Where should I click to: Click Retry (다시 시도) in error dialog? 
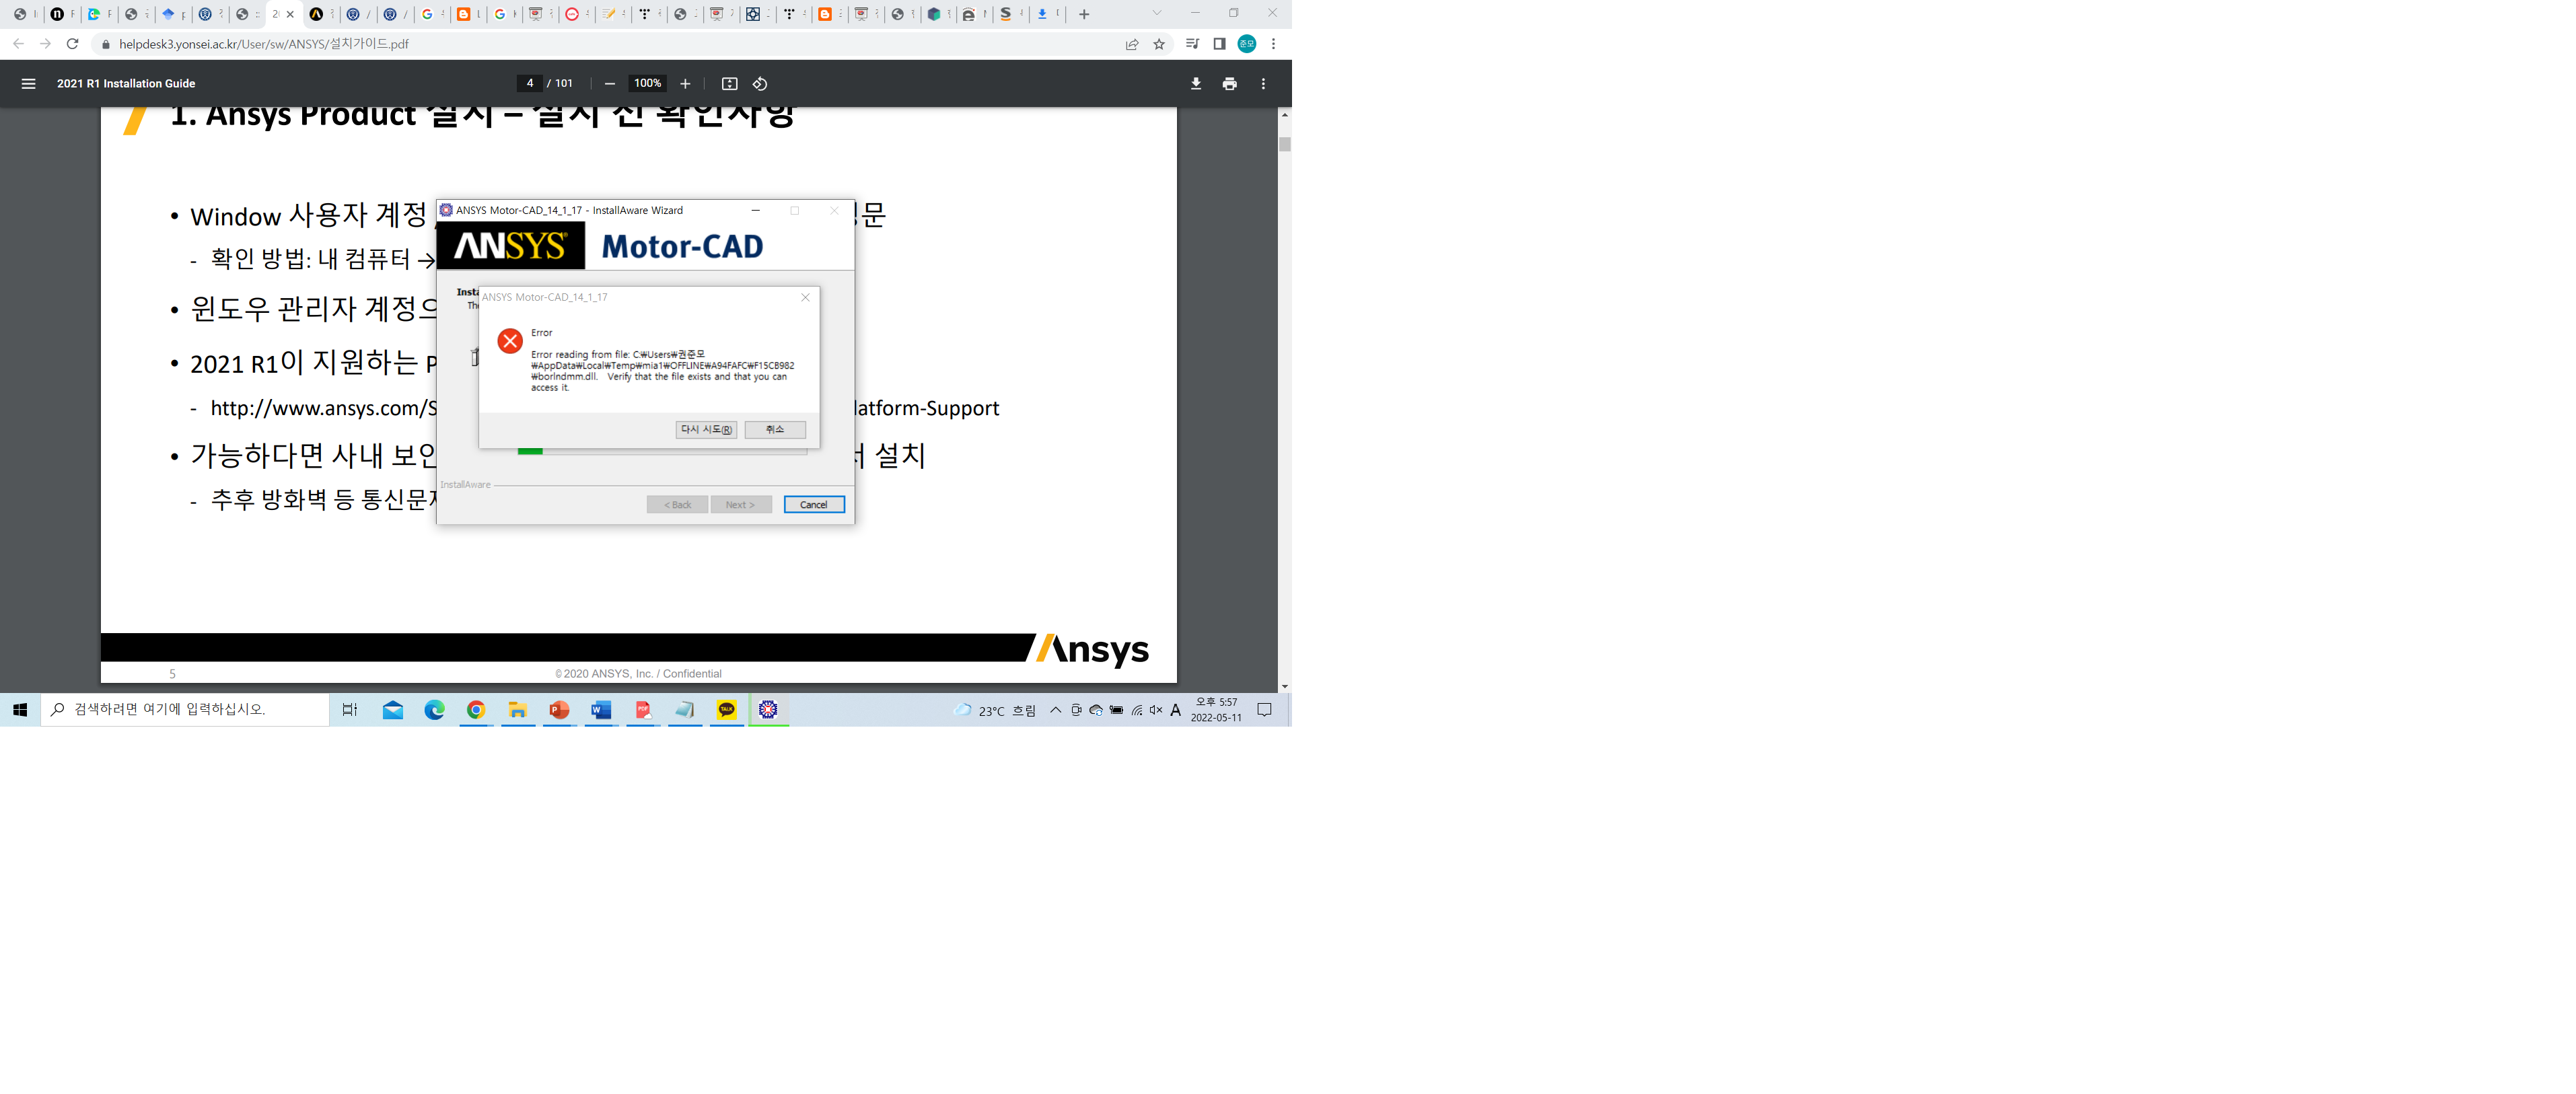click(x=706, y=429)
